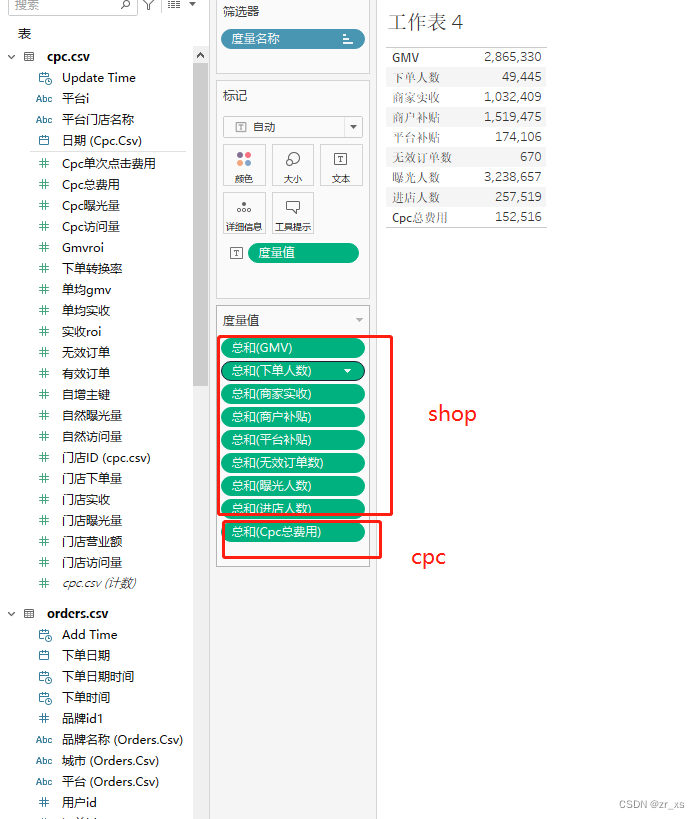This screenshot has width=700, height=819.
Task: Click number icon beside Cpc单次点击费用
Action: coord(44,163)
